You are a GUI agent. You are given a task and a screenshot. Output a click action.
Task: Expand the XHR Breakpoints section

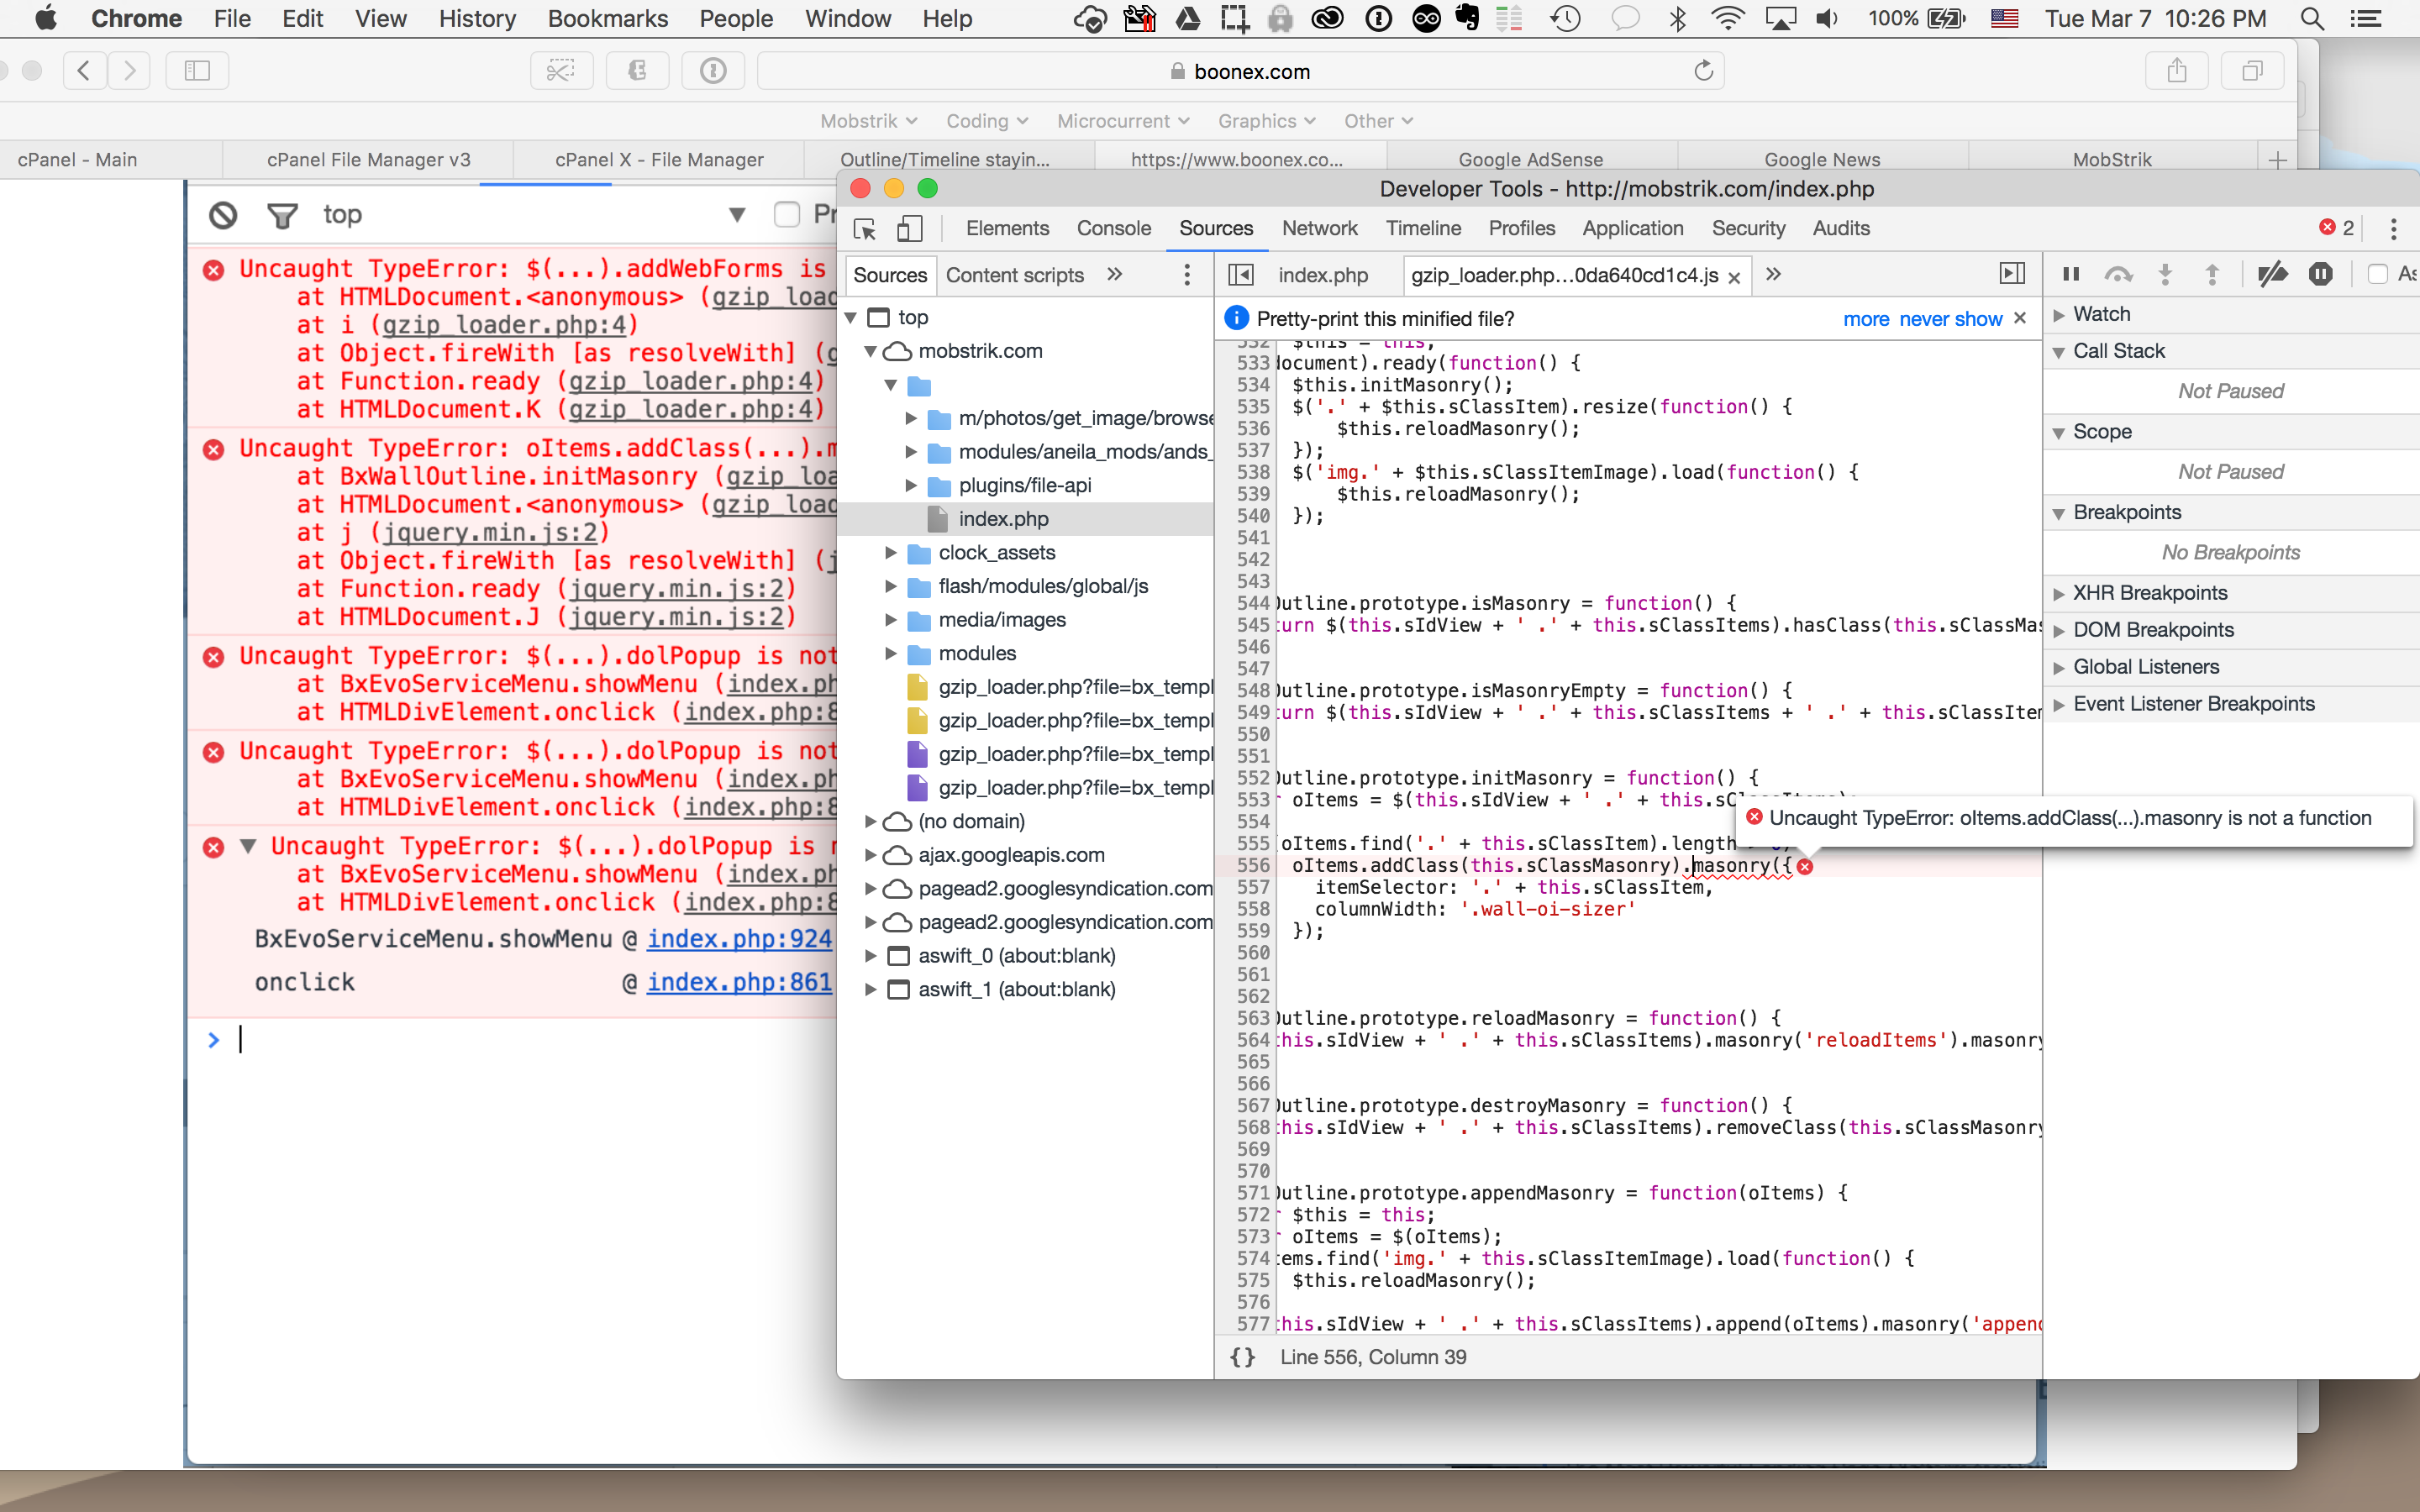pos(2150,593)
